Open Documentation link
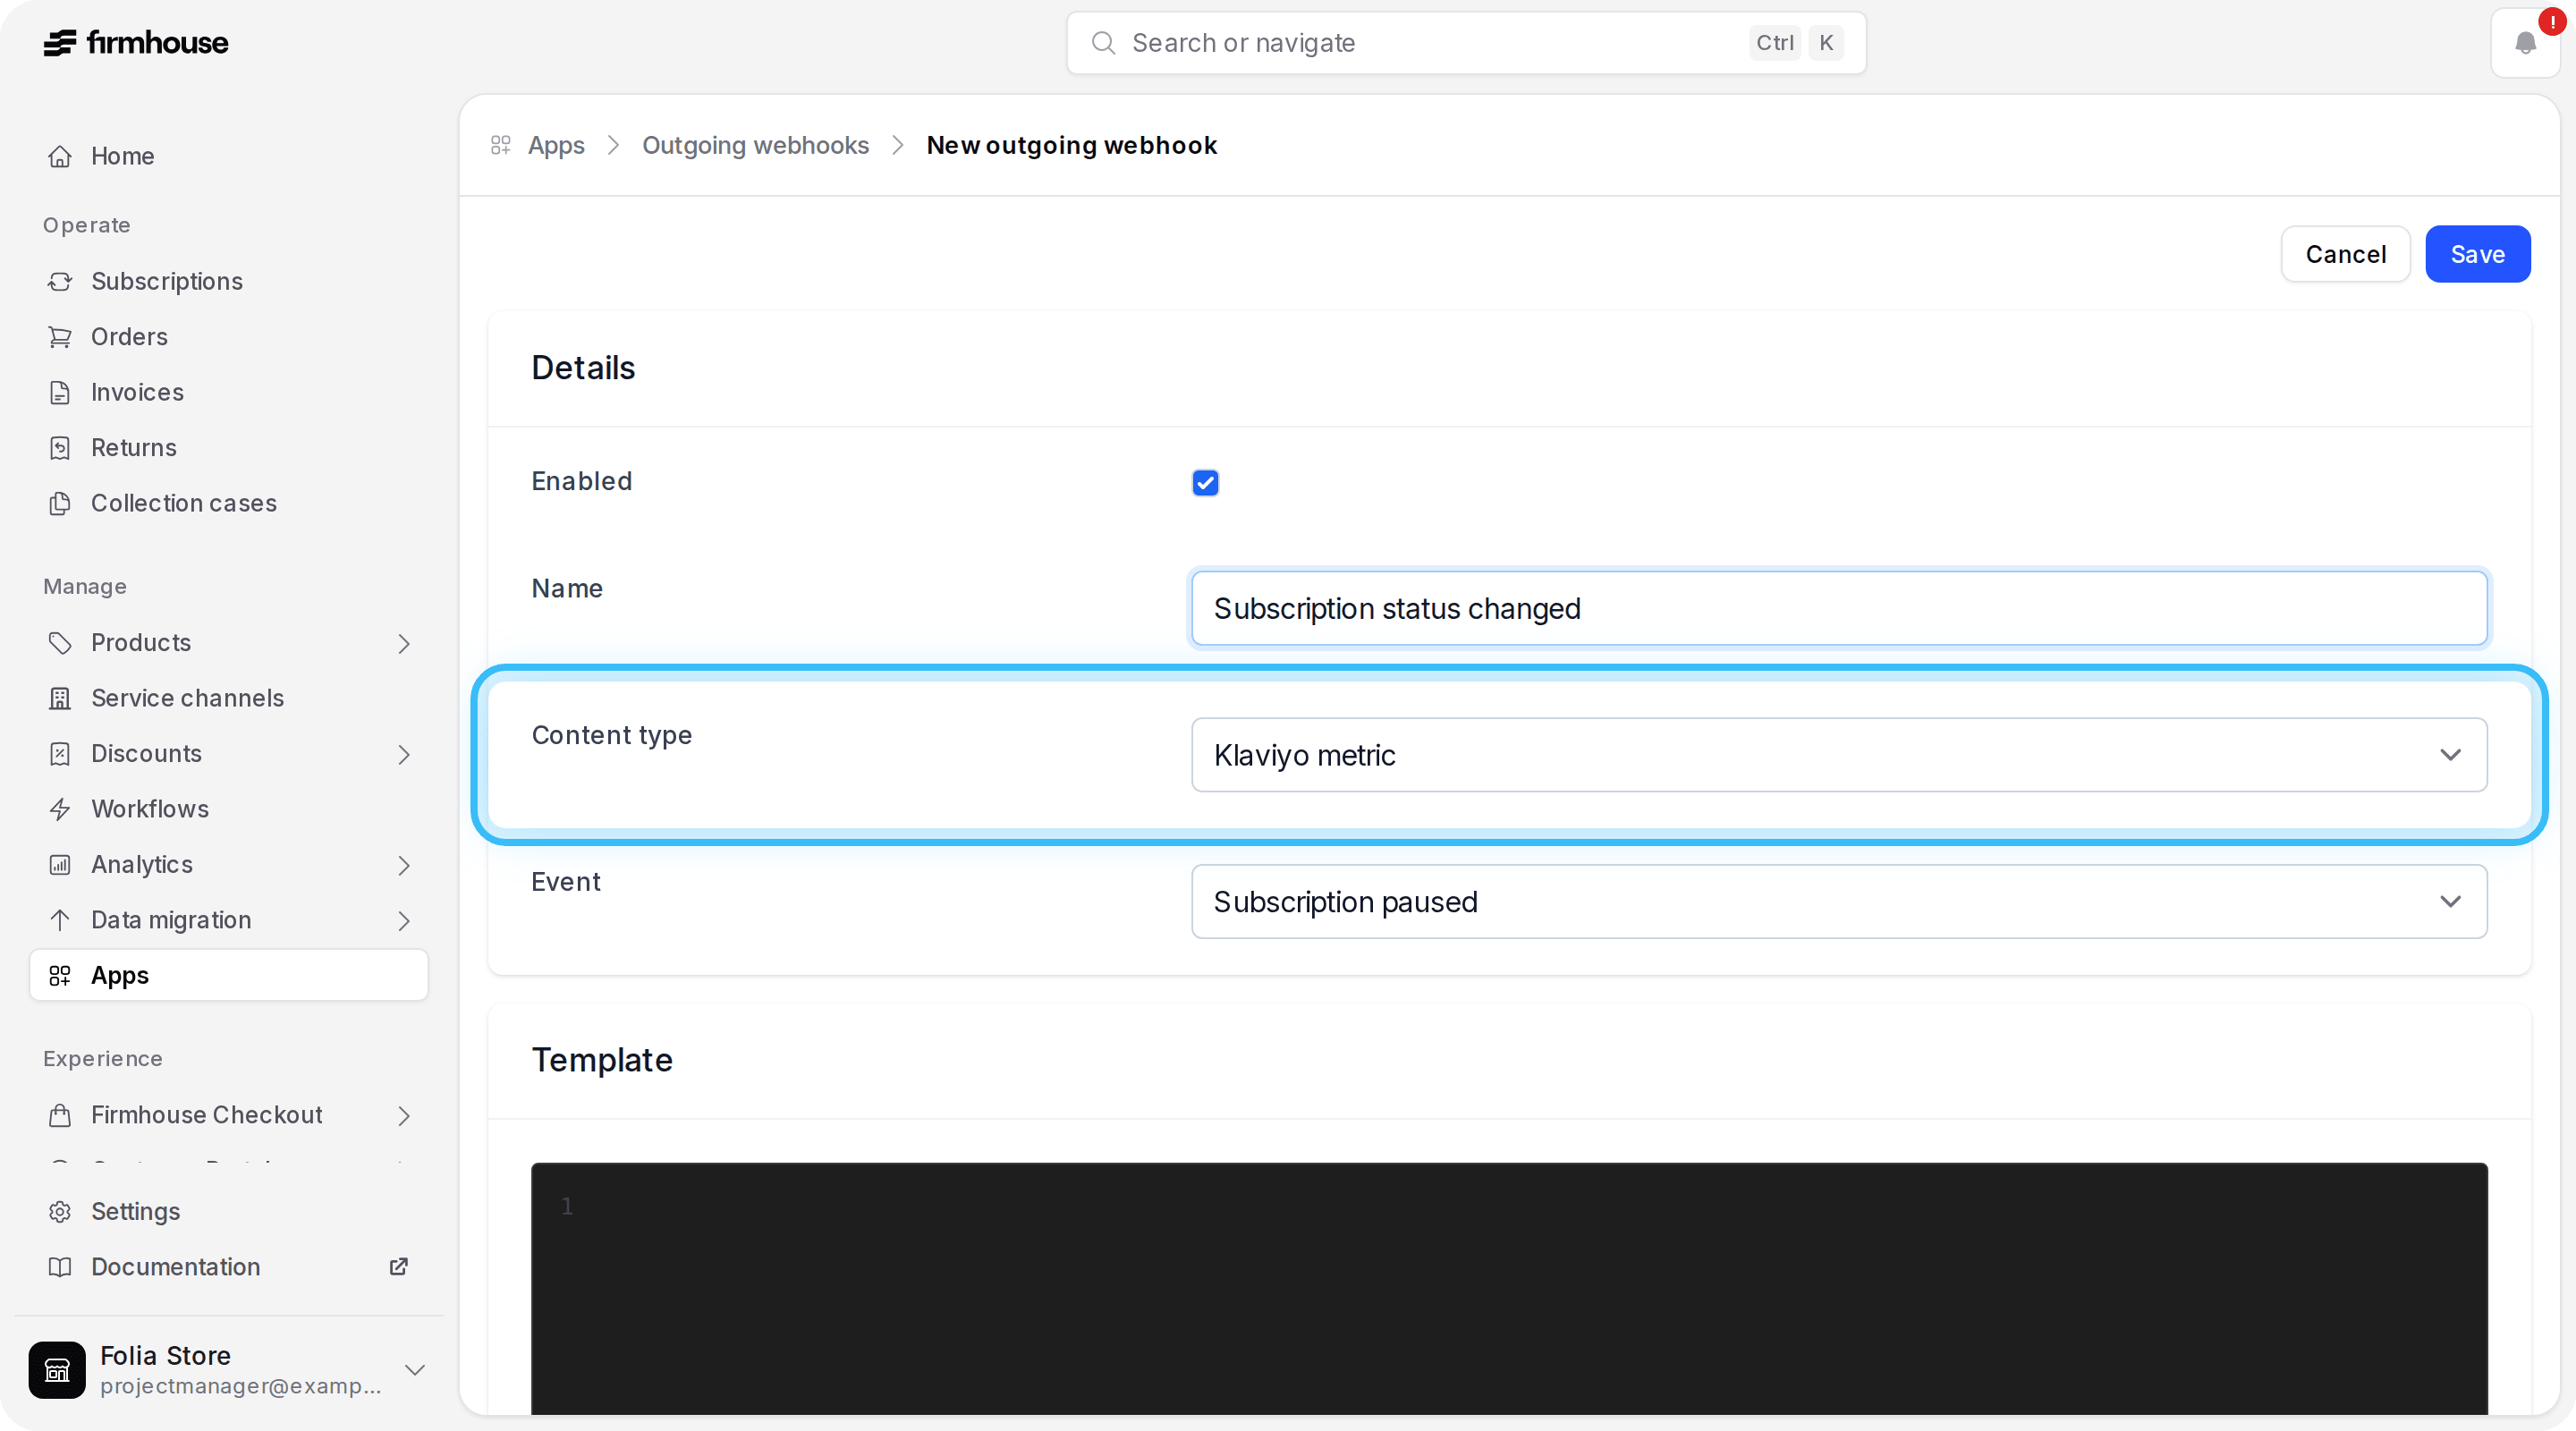This screenshot has height=1431, width=2576. pyautogui.click(x=229, y=1267)
